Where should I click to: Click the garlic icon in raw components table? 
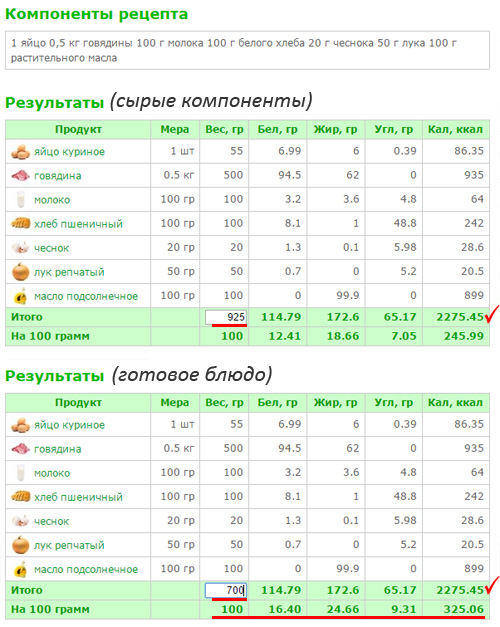pos(20,248)
